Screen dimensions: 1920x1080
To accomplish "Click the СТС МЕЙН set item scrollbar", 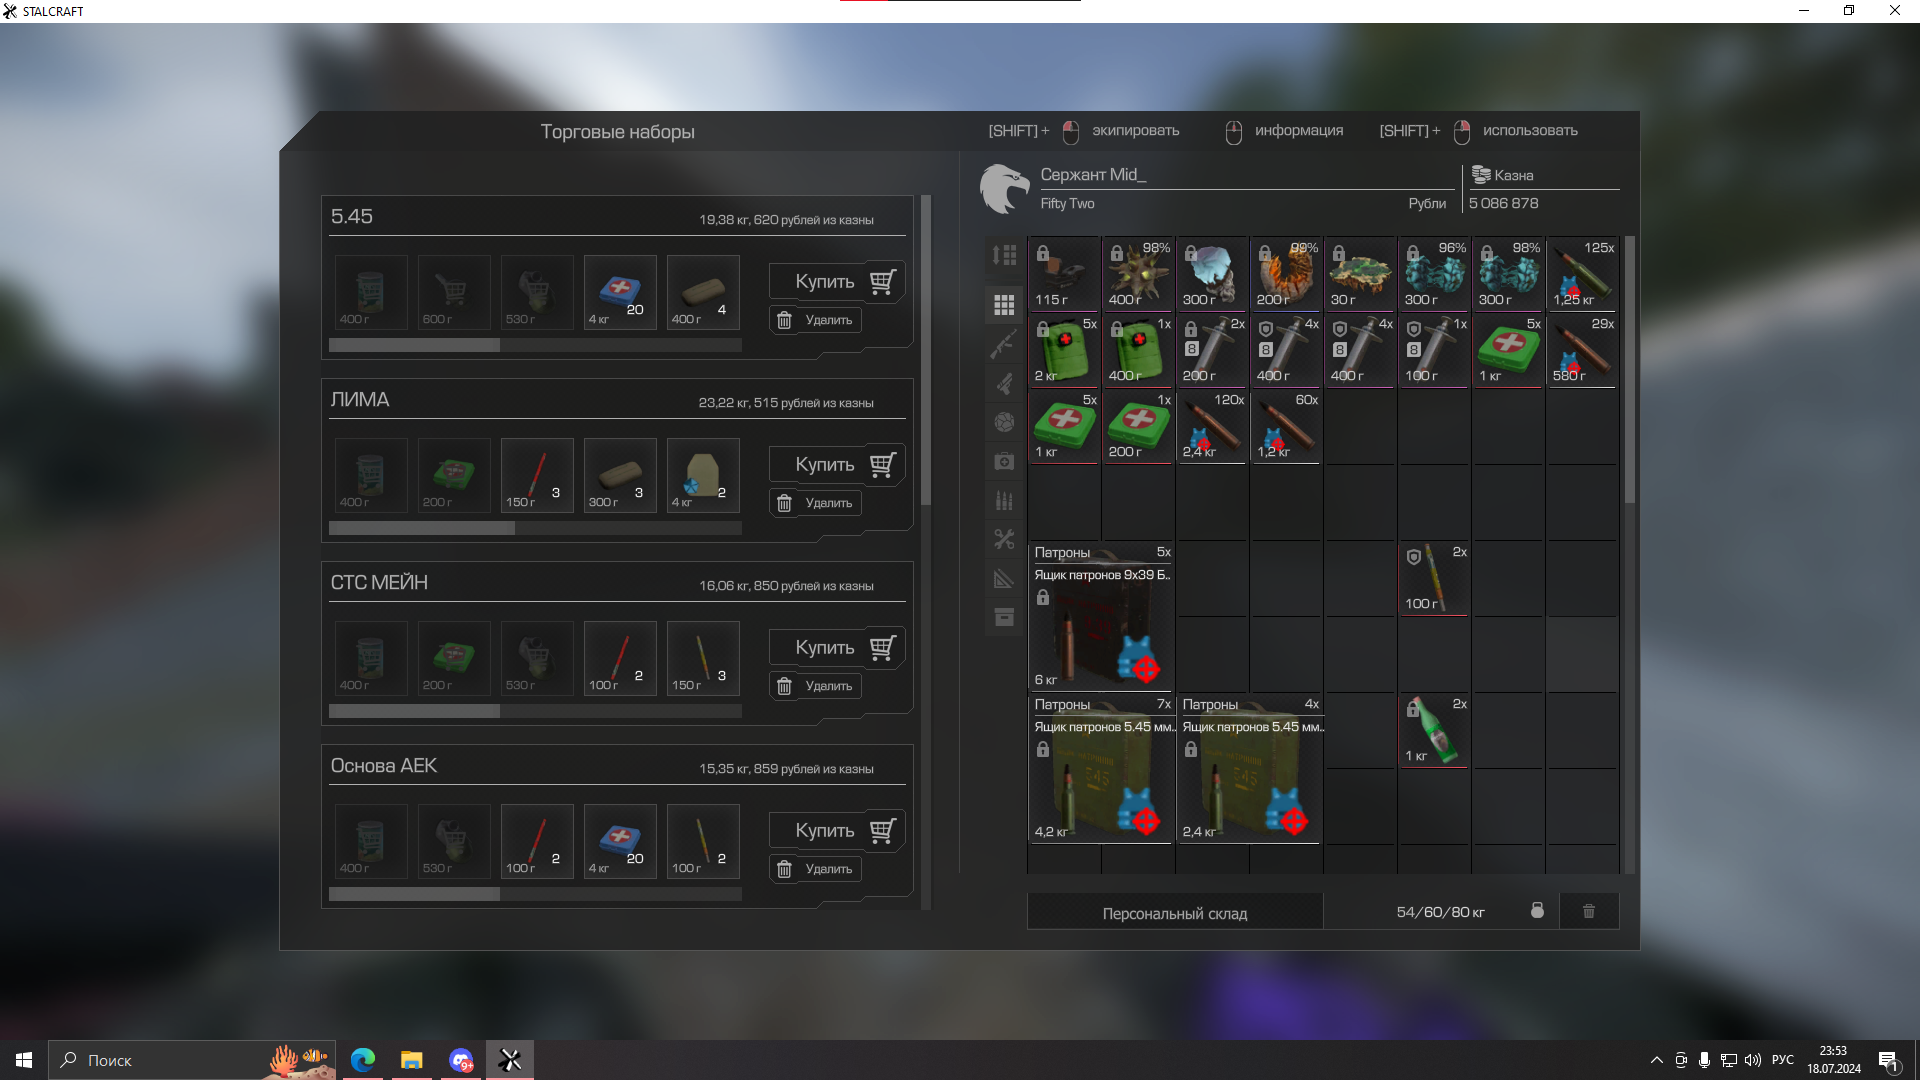I will [414, 711].
